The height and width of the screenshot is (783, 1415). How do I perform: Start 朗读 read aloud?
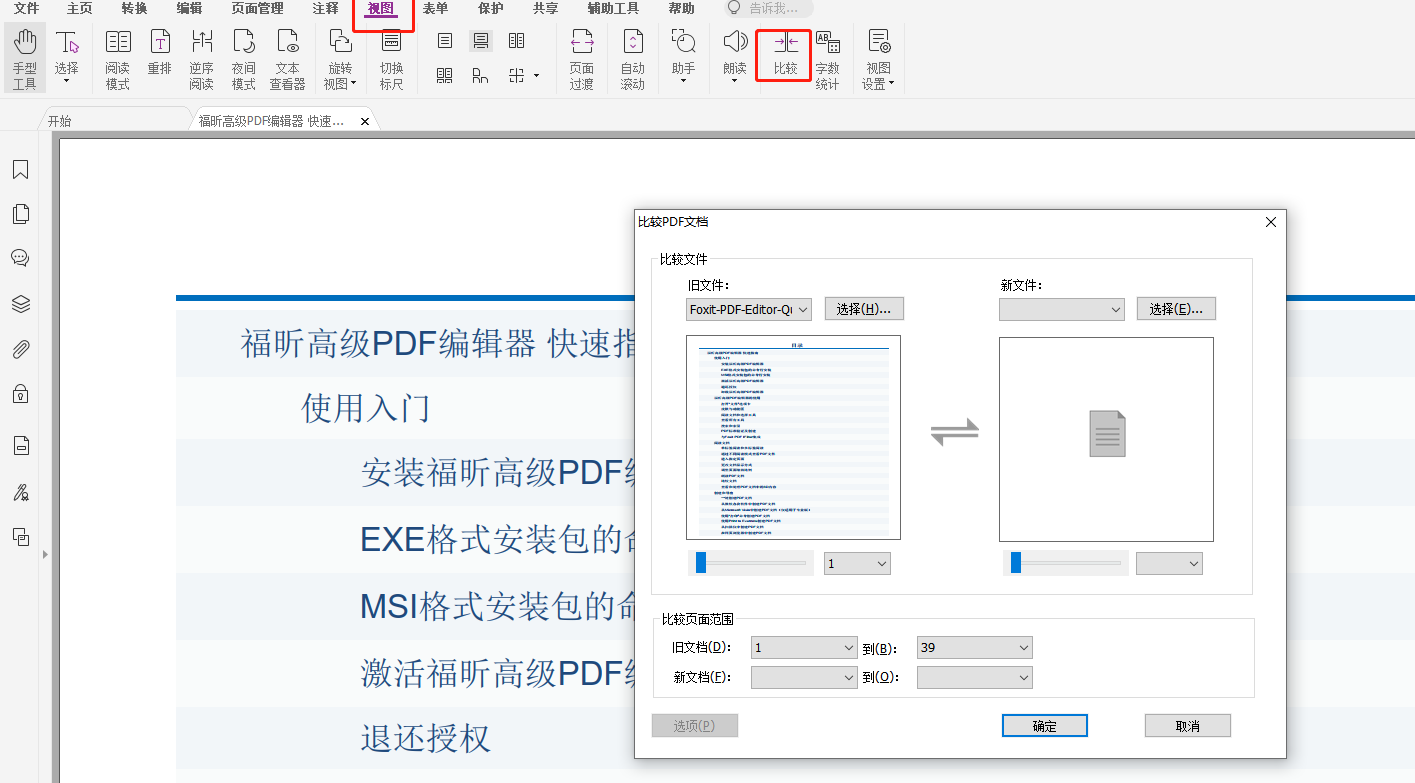[x=734, y=57]
